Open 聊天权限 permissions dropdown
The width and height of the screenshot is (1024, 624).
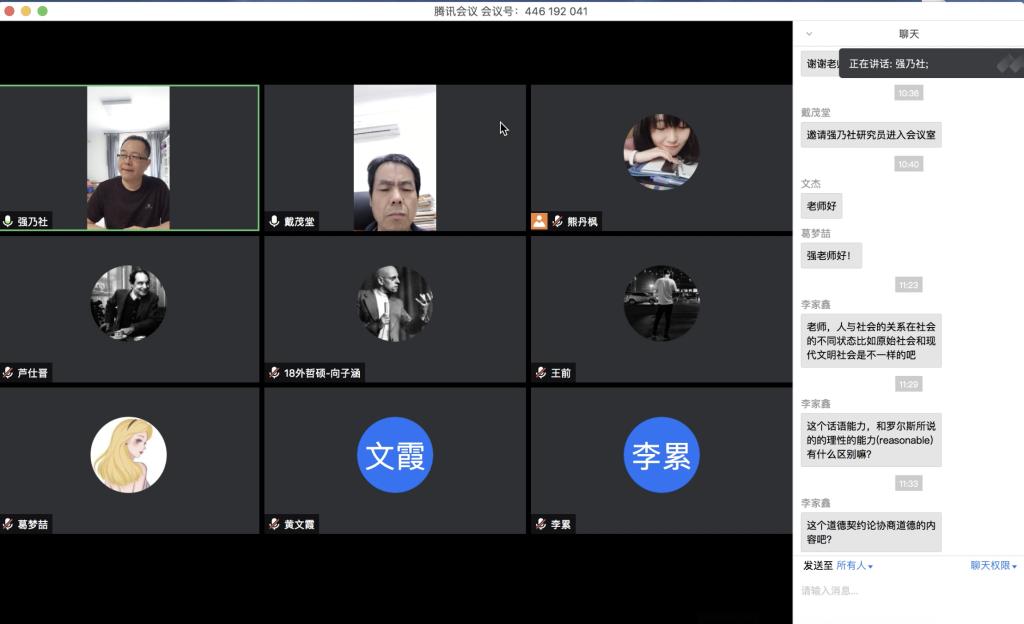(x=993, y=565)
